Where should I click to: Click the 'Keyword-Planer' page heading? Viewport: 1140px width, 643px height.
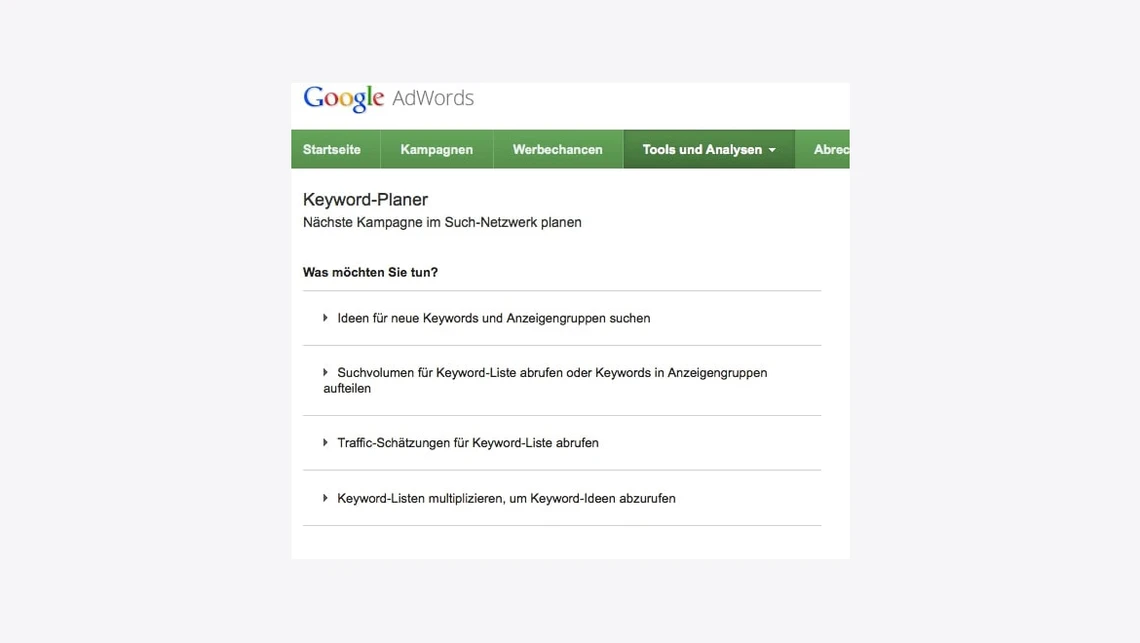(365, 200)
